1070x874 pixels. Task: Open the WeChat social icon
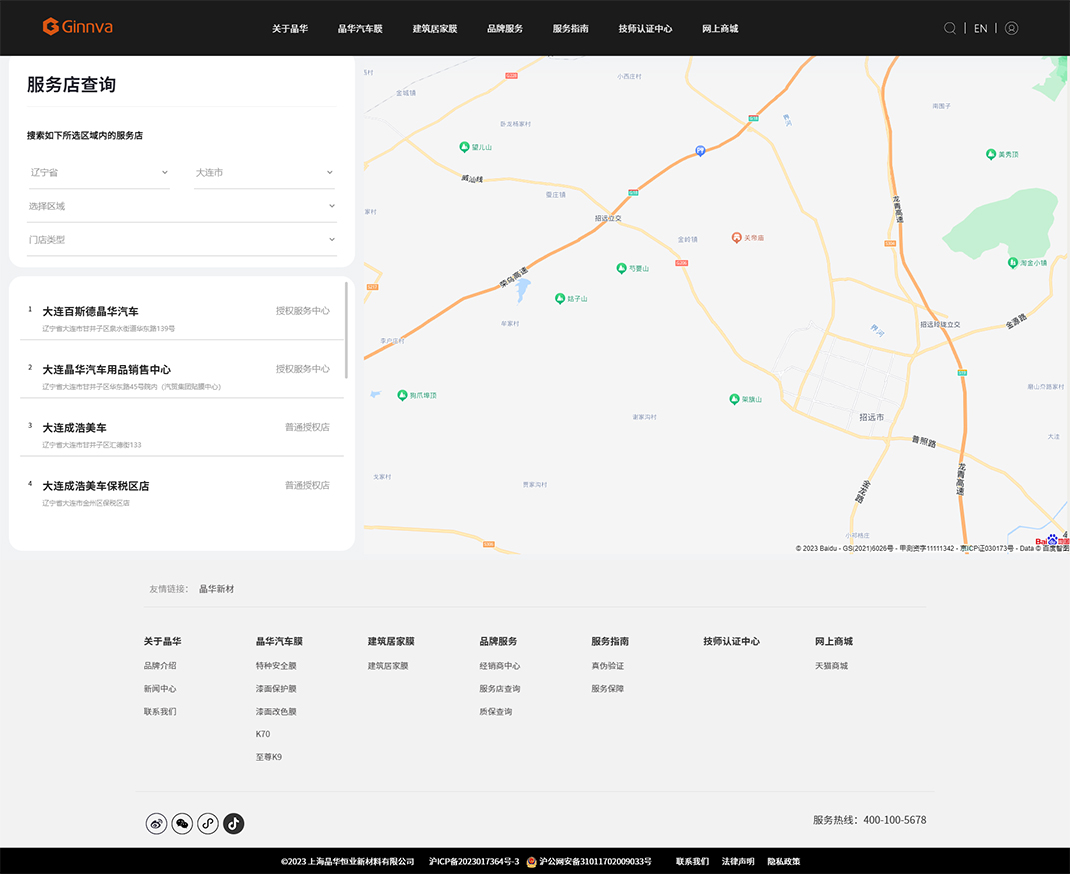click(x=182, y=824)
